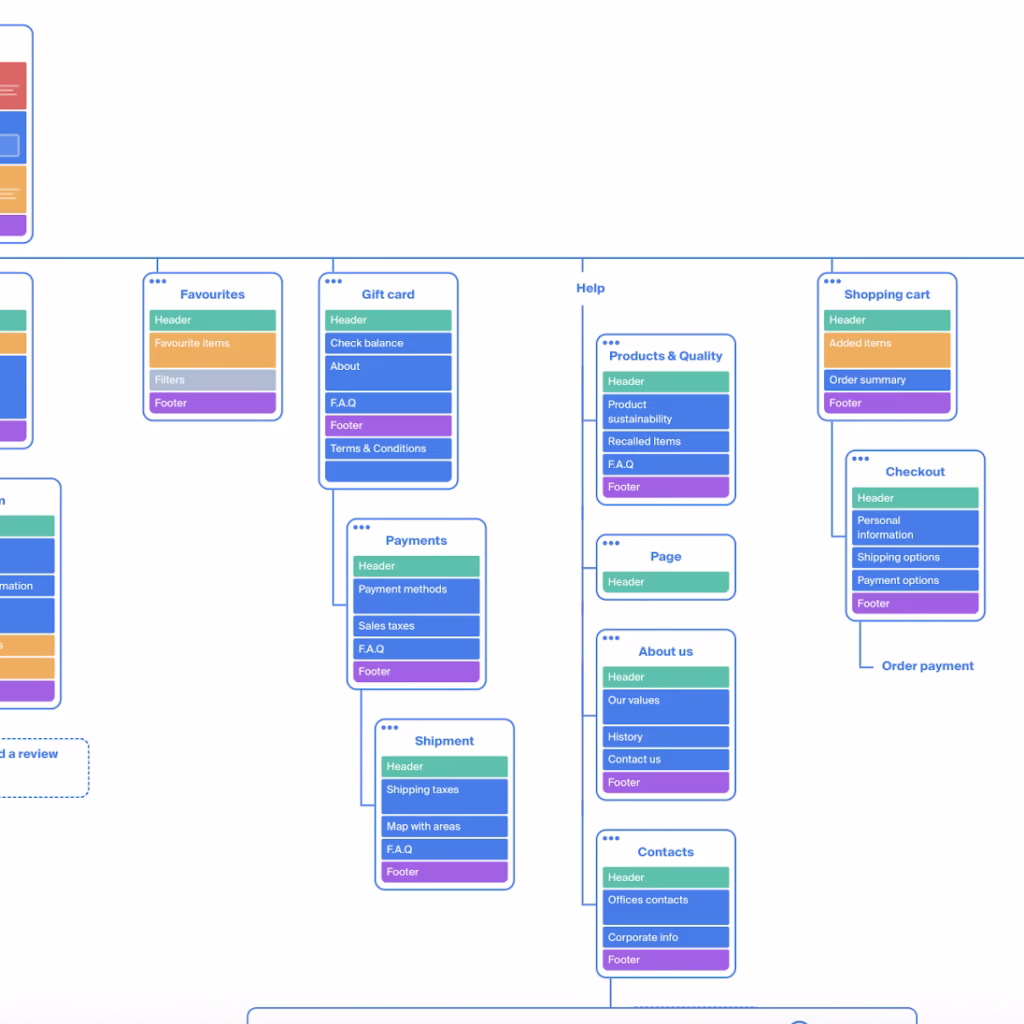Click the Order payment label
1024x1024 pixels.
[x=927, y=666]
